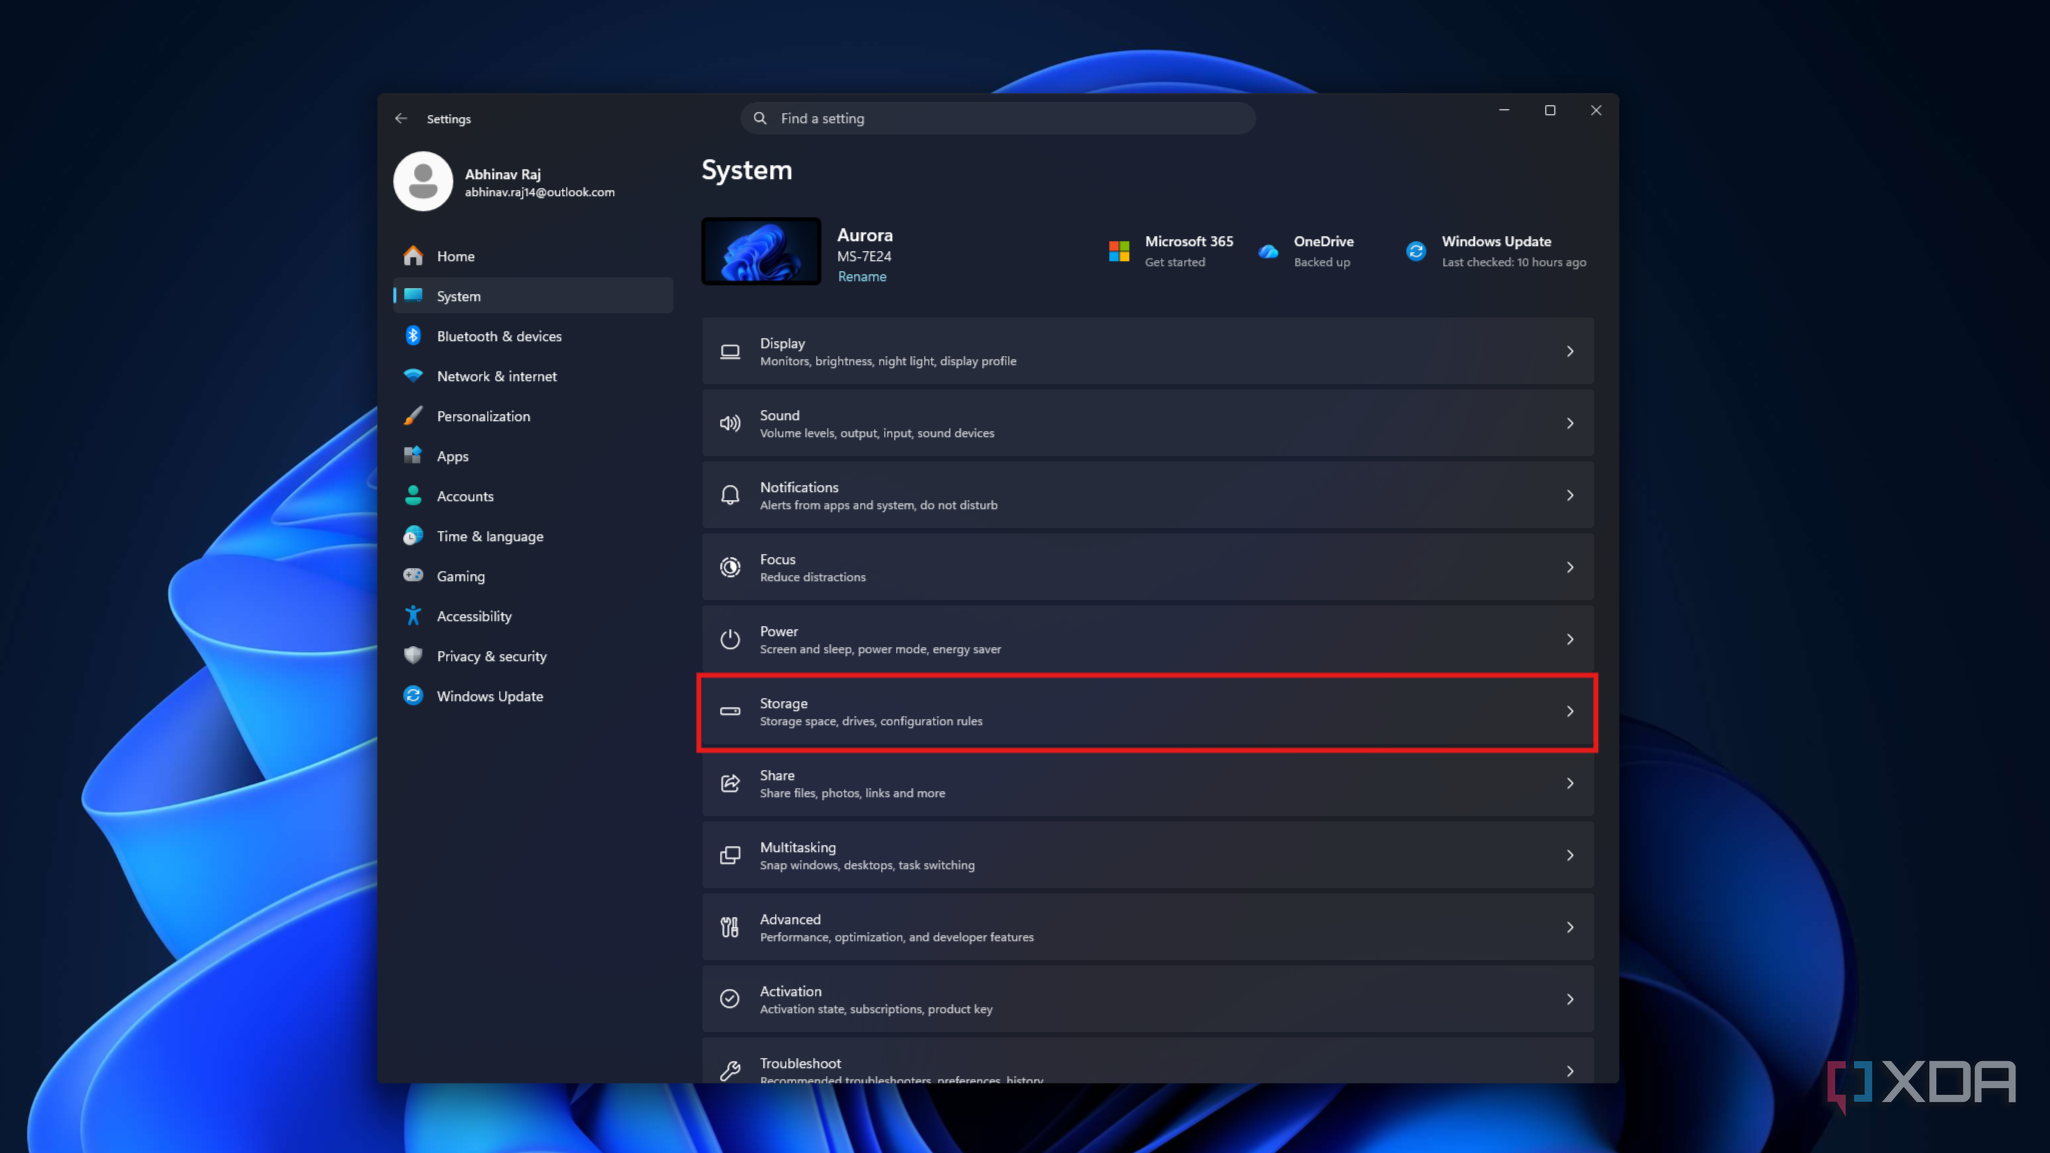Click the Network wifi icon in sidebar
This screenshot has height=1153, width=2050.
(413, 376)
